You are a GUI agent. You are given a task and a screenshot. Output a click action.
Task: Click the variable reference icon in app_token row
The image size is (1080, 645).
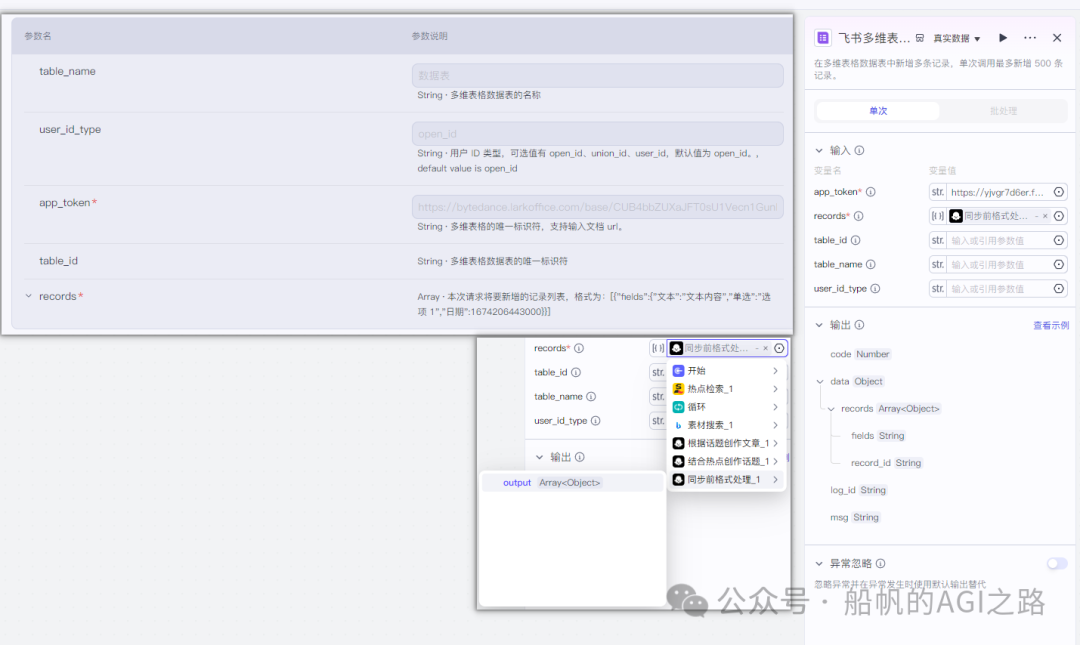(x=1059, y=192)
